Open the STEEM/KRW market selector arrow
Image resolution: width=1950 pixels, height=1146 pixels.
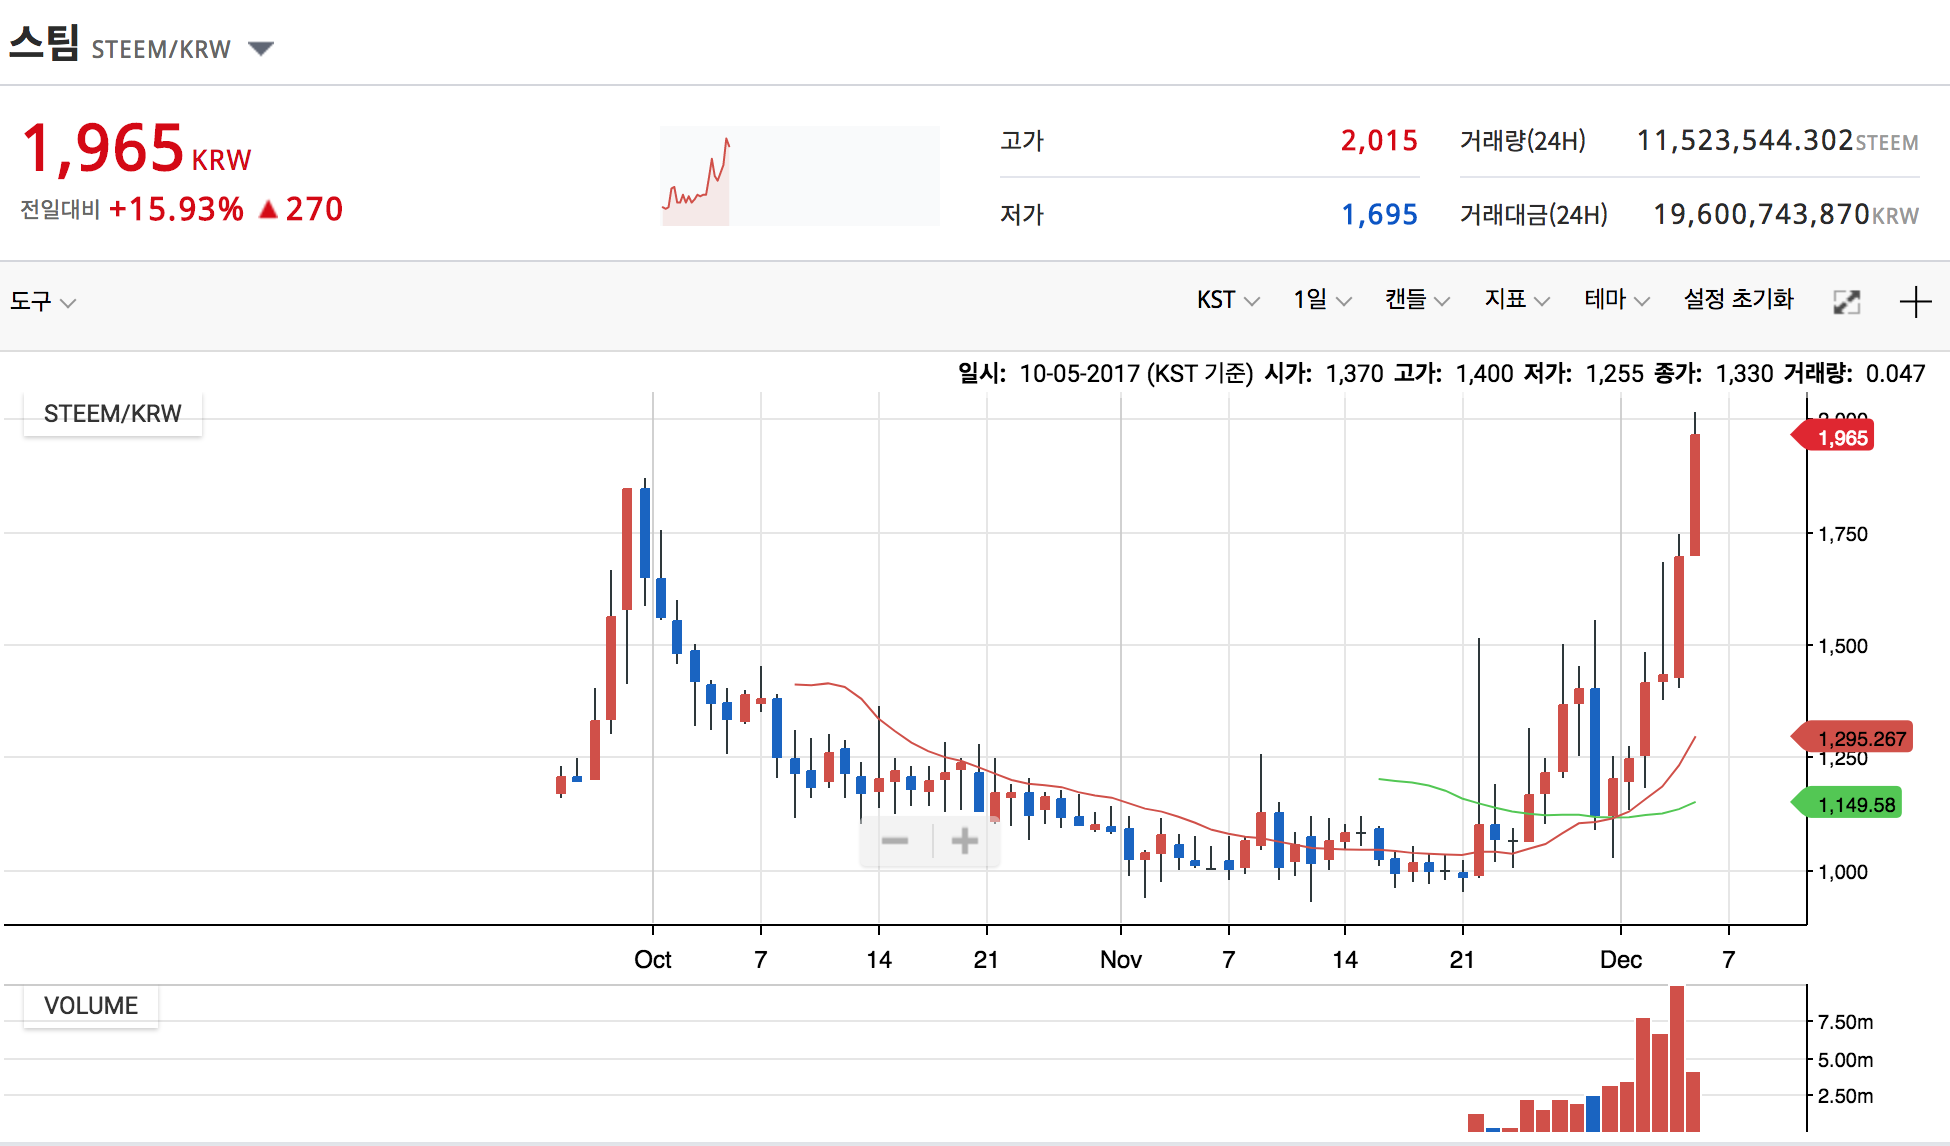tap(261, 49)
